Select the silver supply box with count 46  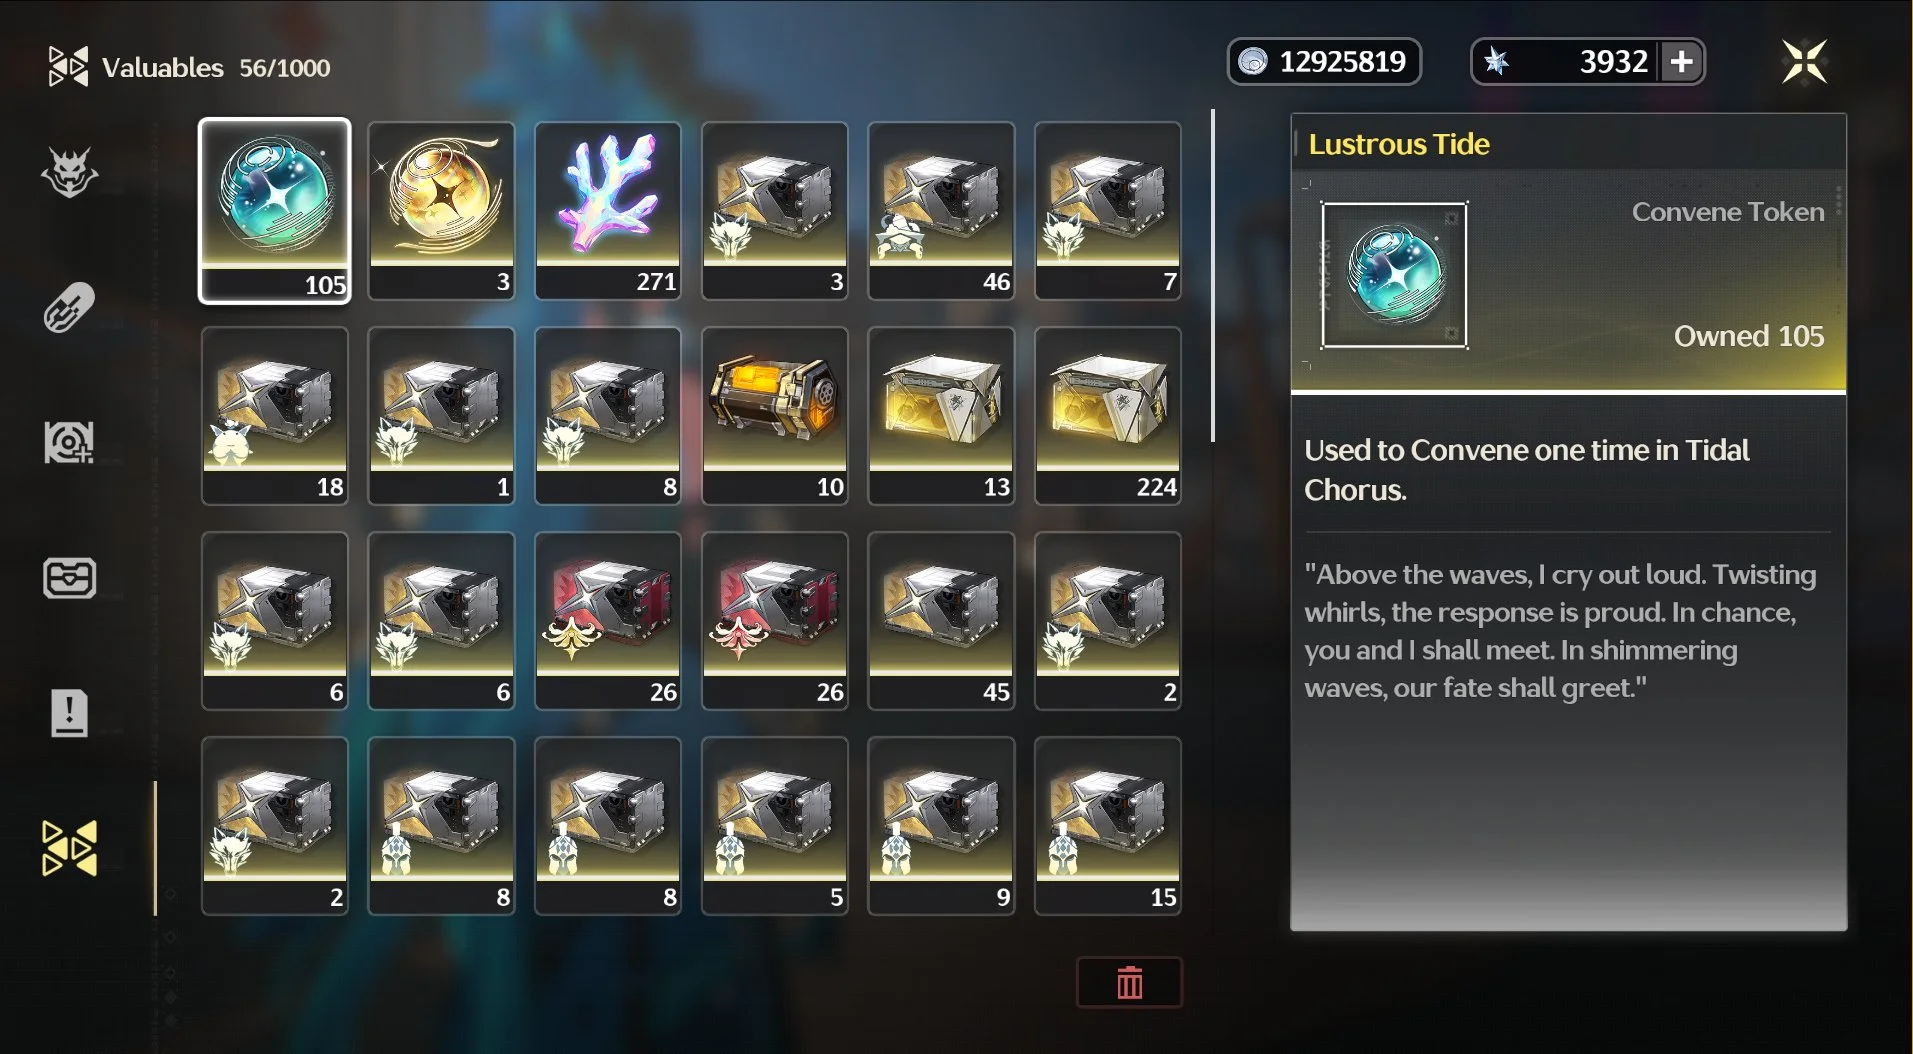click(x=941, y=211)
